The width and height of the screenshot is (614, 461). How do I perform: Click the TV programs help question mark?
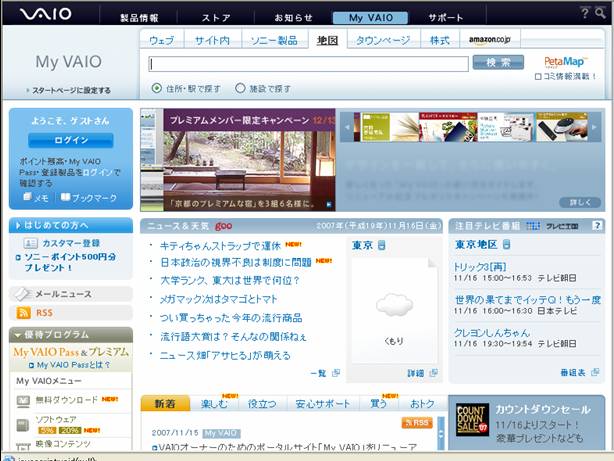597,226
